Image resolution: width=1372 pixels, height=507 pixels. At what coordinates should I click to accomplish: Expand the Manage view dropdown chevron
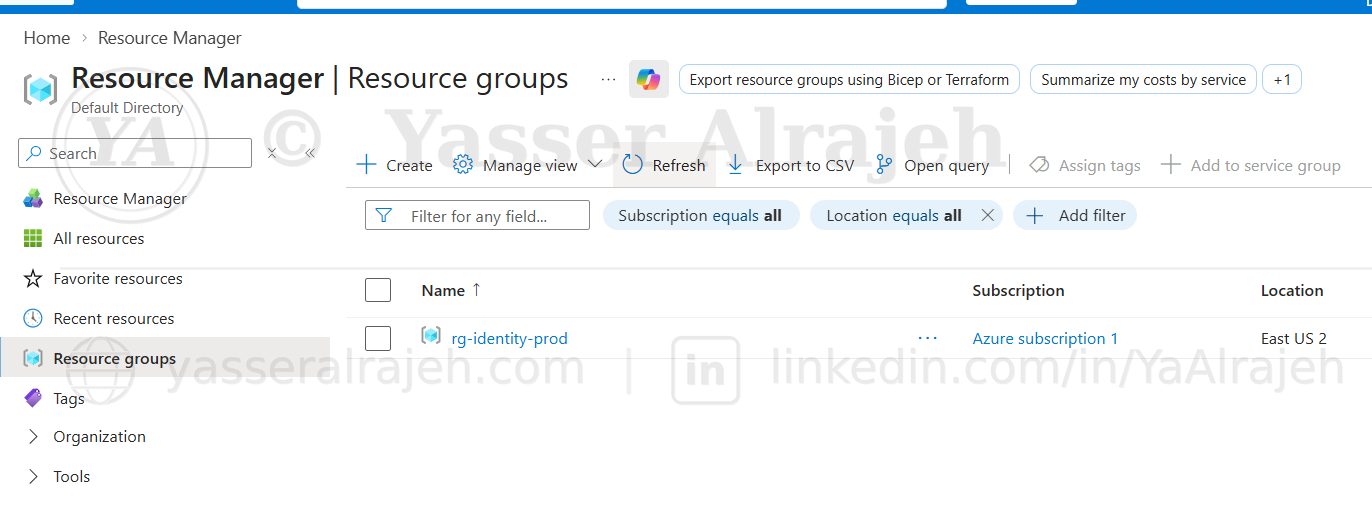pyautogui.click(x=595, y=164)
